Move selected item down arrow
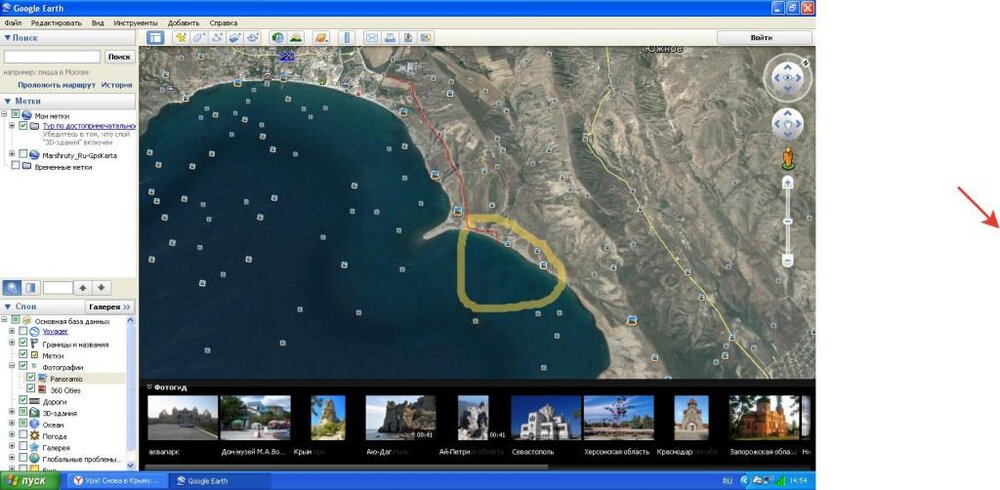 click(x=101, y=288)
